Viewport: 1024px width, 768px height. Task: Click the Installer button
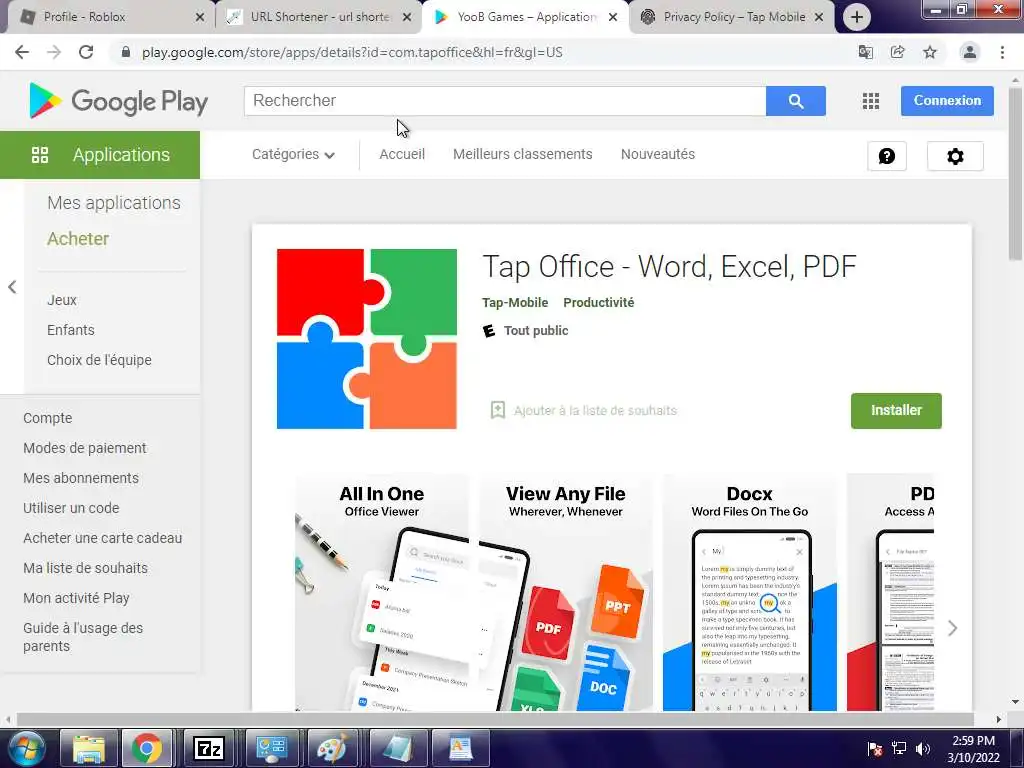tap(896, 410)
